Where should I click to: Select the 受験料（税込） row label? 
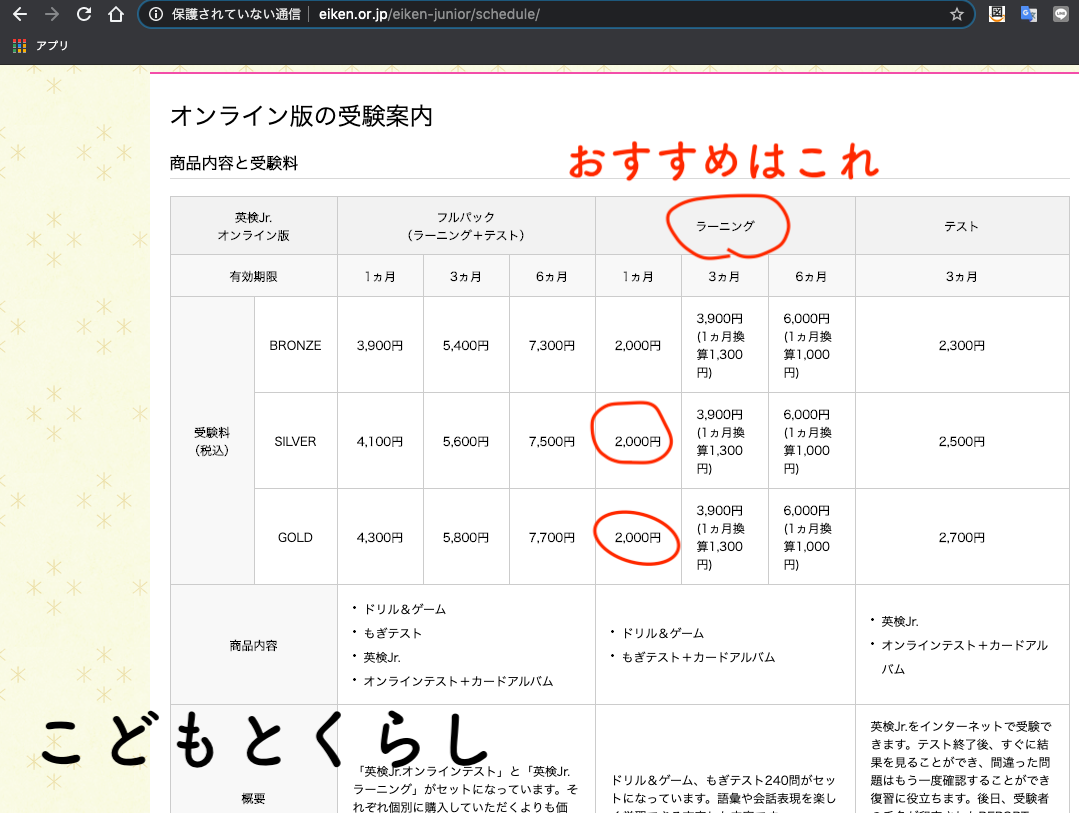212,441
